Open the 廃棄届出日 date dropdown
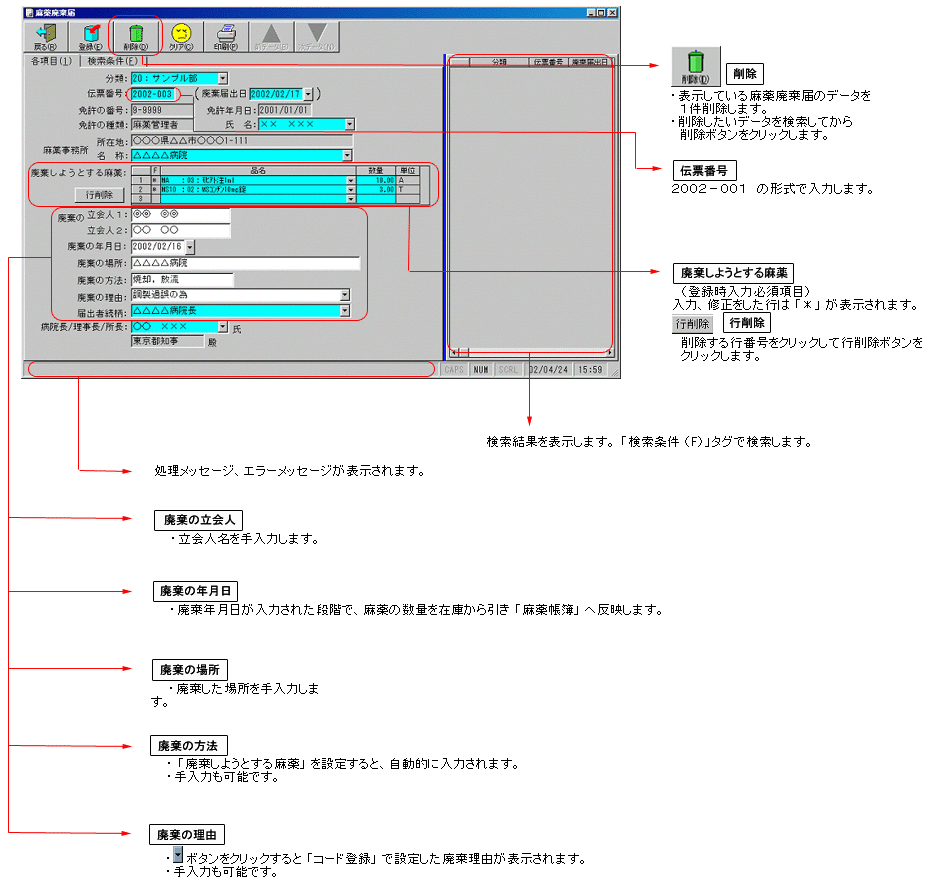Image resolution: width=935 pixels, height=883 pixels. point(308,94)
